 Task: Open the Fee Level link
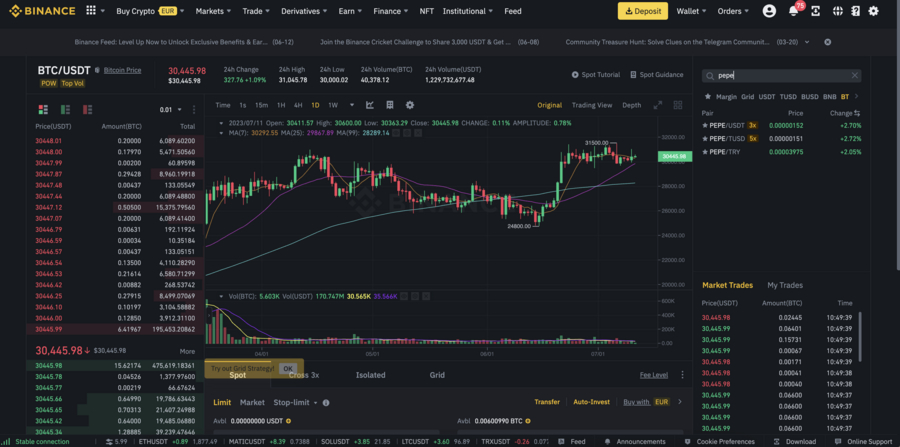[654, 375]
